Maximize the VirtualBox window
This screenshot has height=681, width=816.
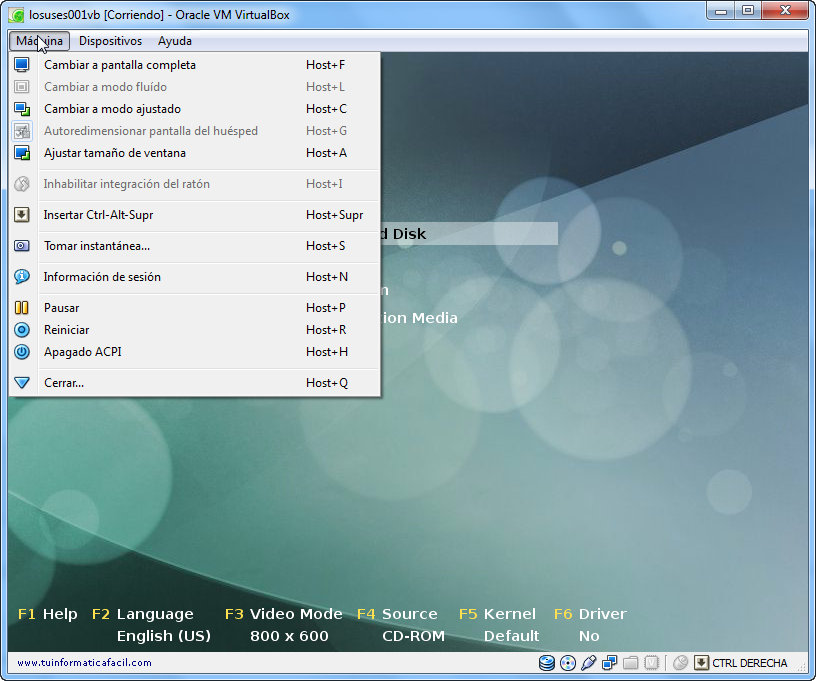(x=748, y=11)
